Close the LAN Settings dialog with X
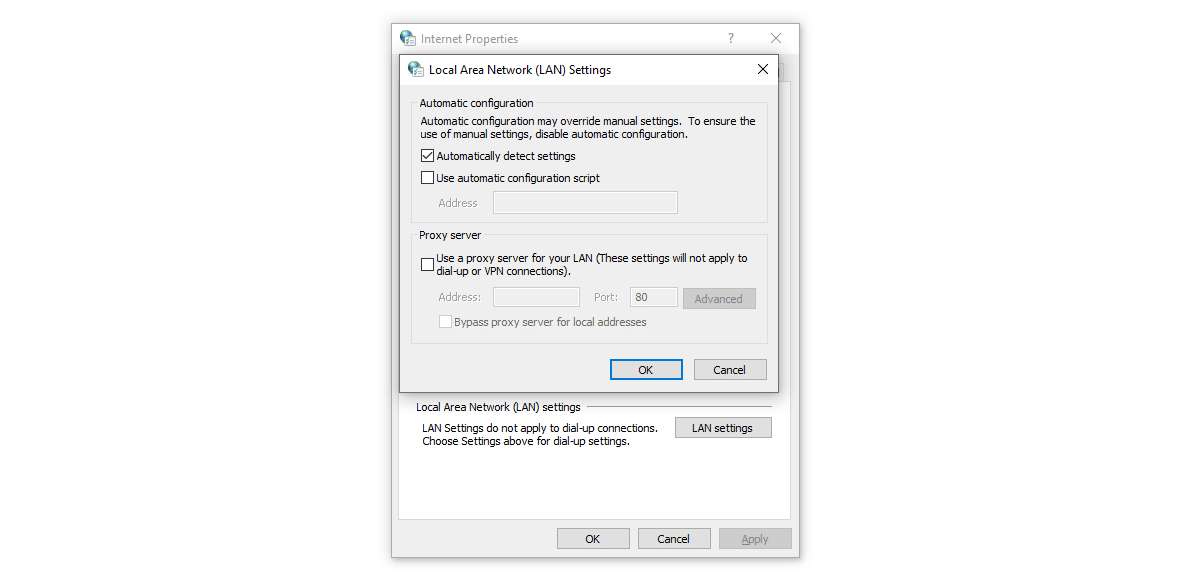Screen dimensions: 1189x577 (x=763, y=69)
